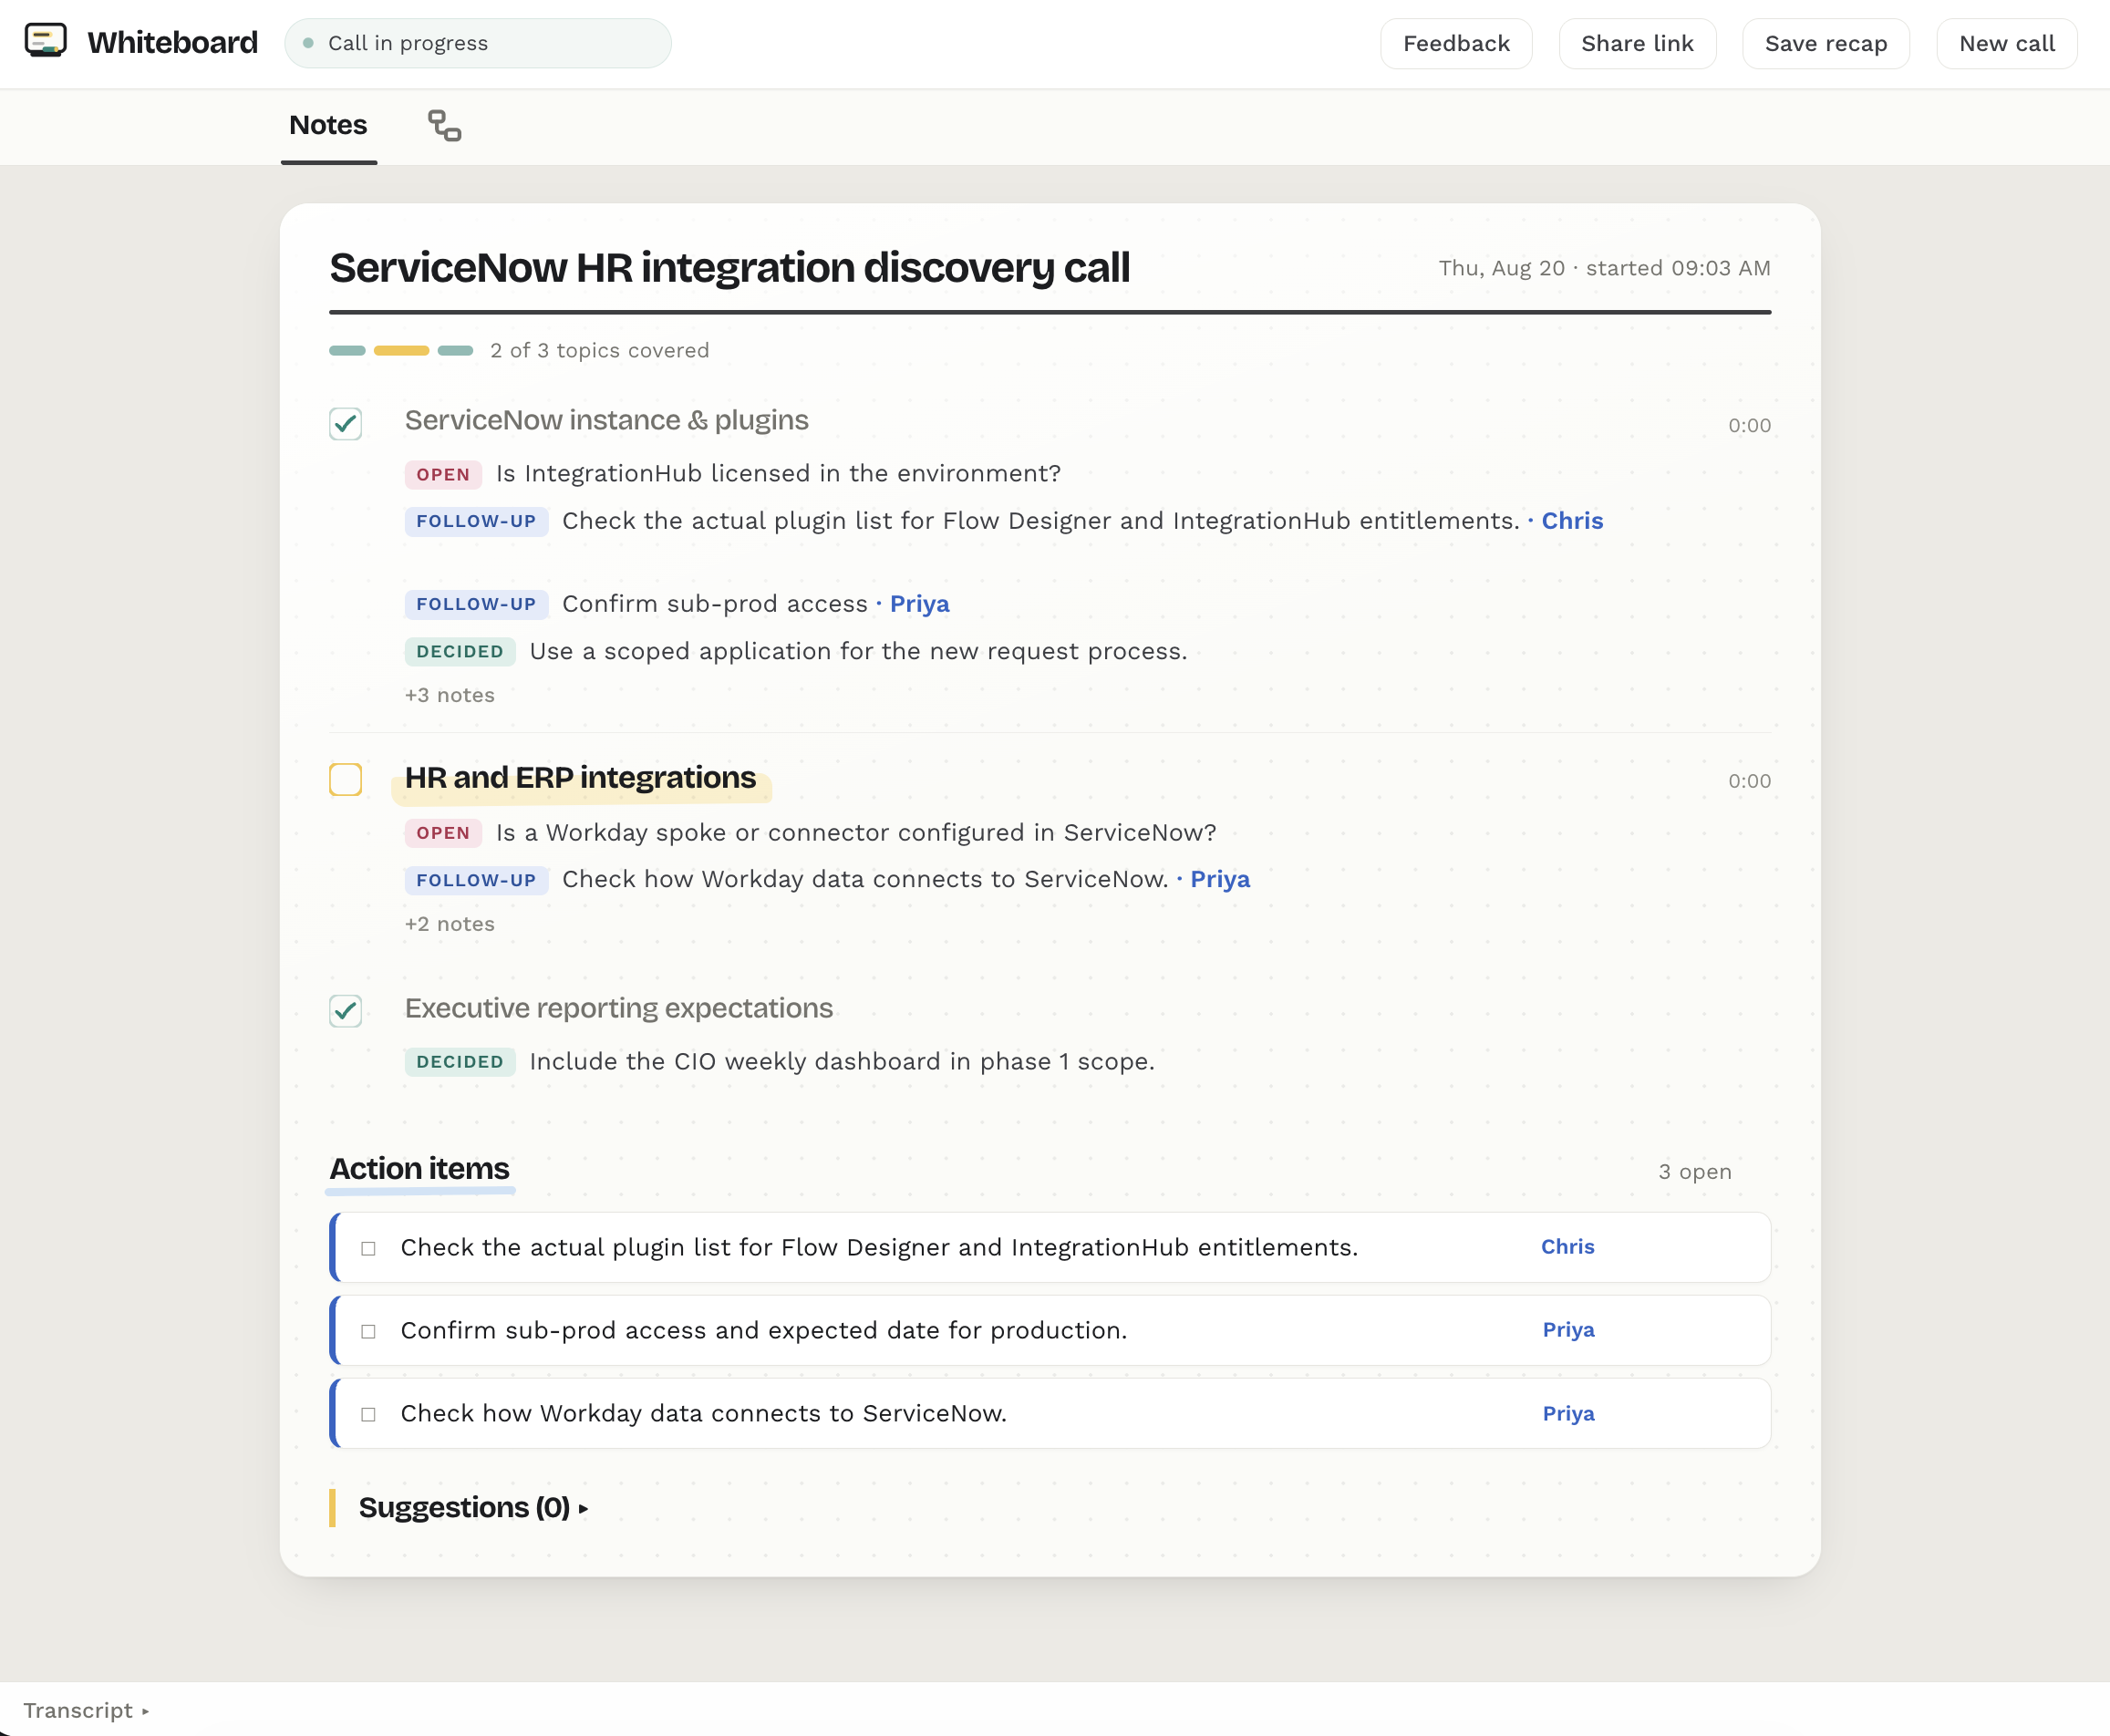The image size is (2110, 1736).
Task: Click the 2 of 3 topics covered text
Action: (599, 350)
